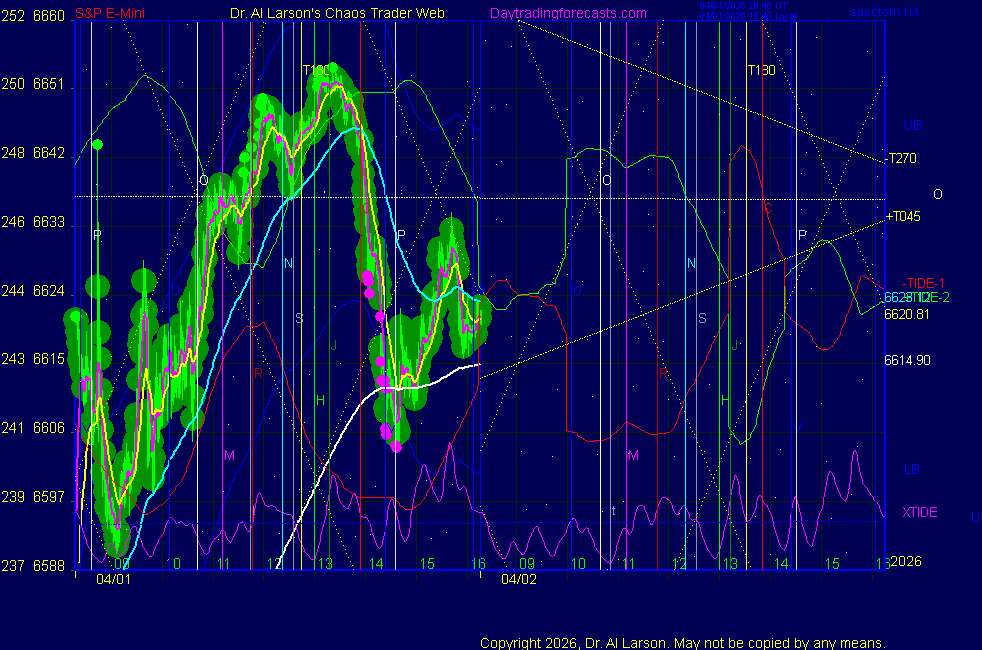Click the 6651 price axis label
Image resolution: width=982 pixels, height=650 pixels.
(x=49, y=85)
